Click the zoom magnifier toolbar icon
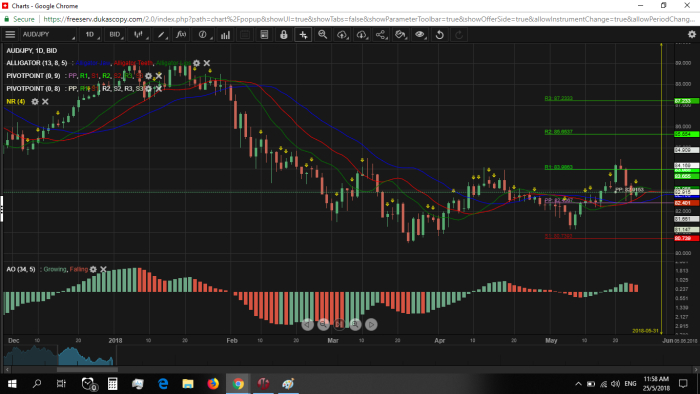 323,34
